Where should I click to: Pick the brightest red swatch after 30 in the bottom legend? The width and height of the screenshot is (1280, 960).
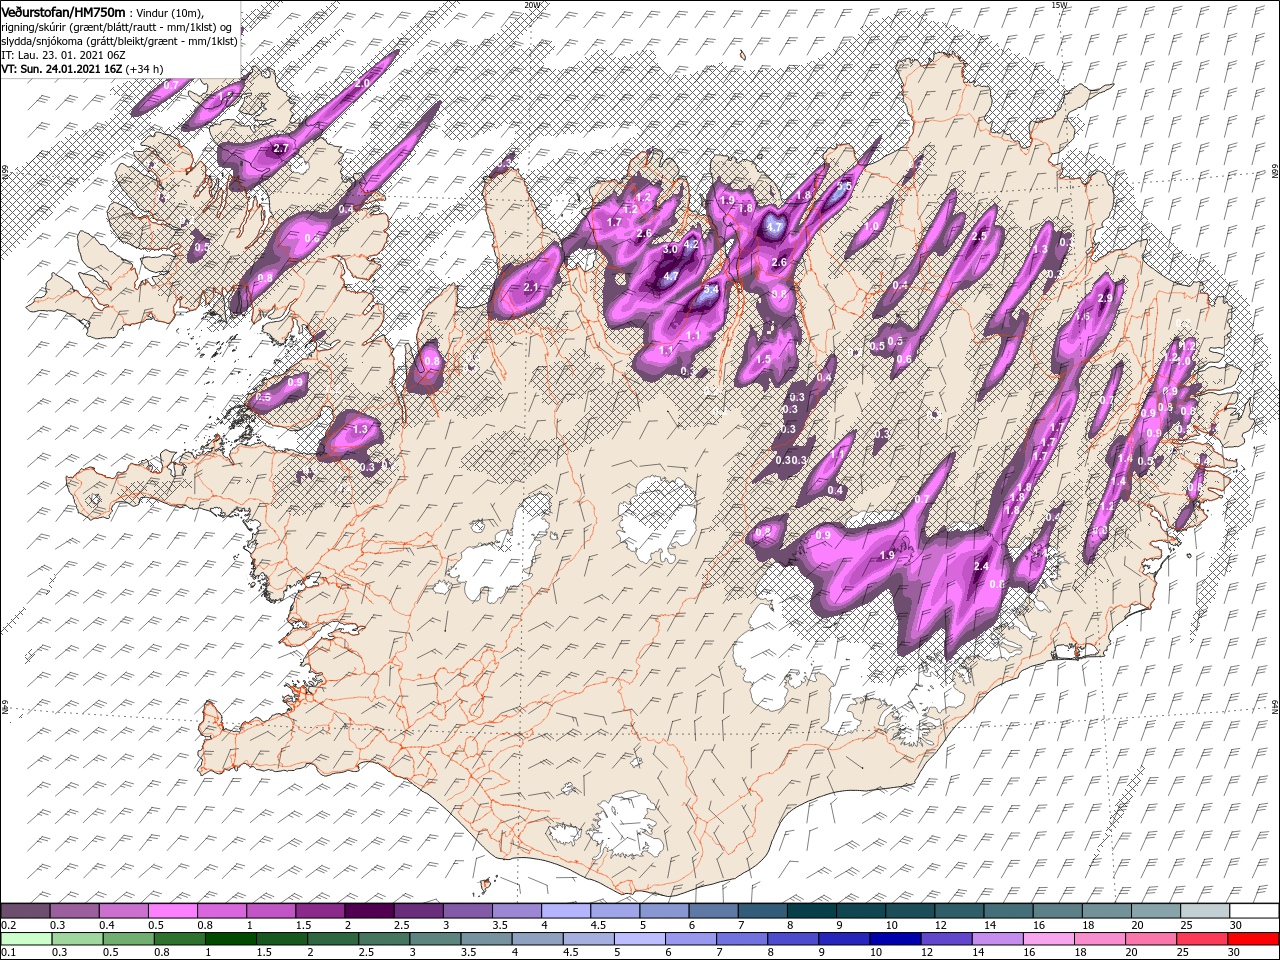click(x=1253, y=938)
